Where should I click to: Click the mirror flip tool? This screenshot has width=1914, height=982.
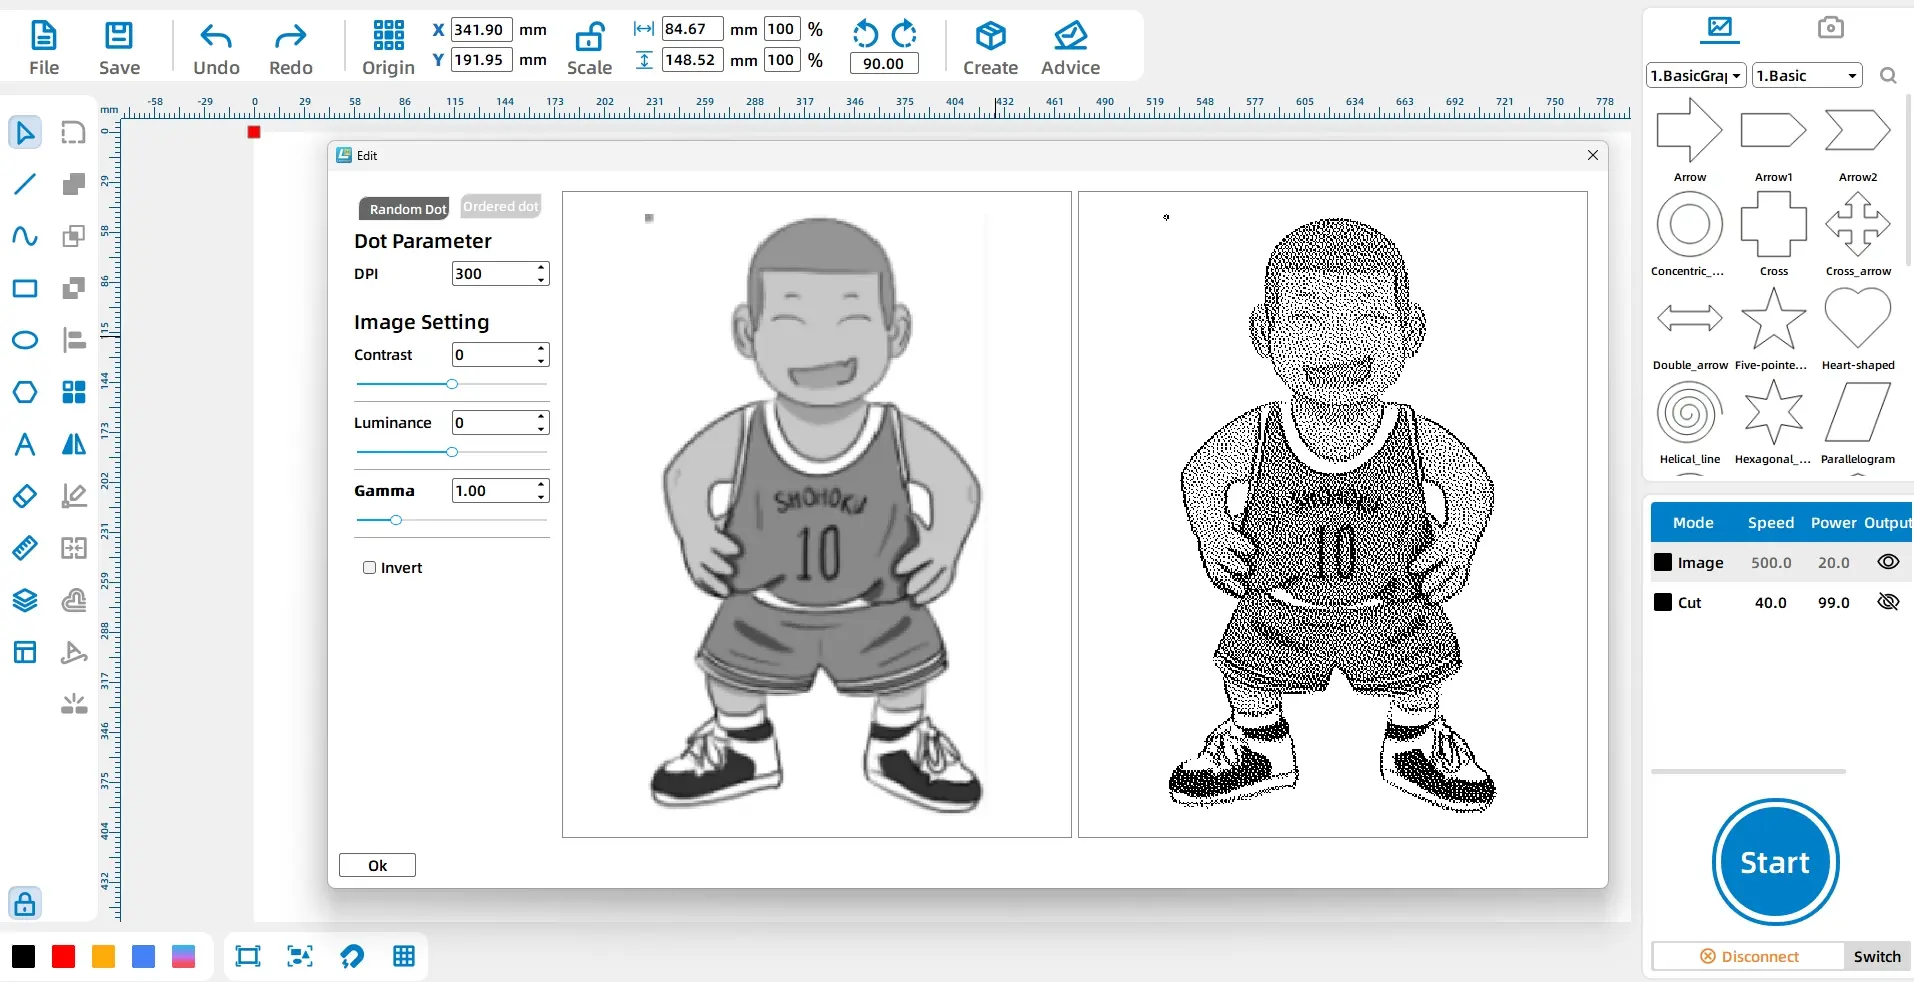[74, 444]
